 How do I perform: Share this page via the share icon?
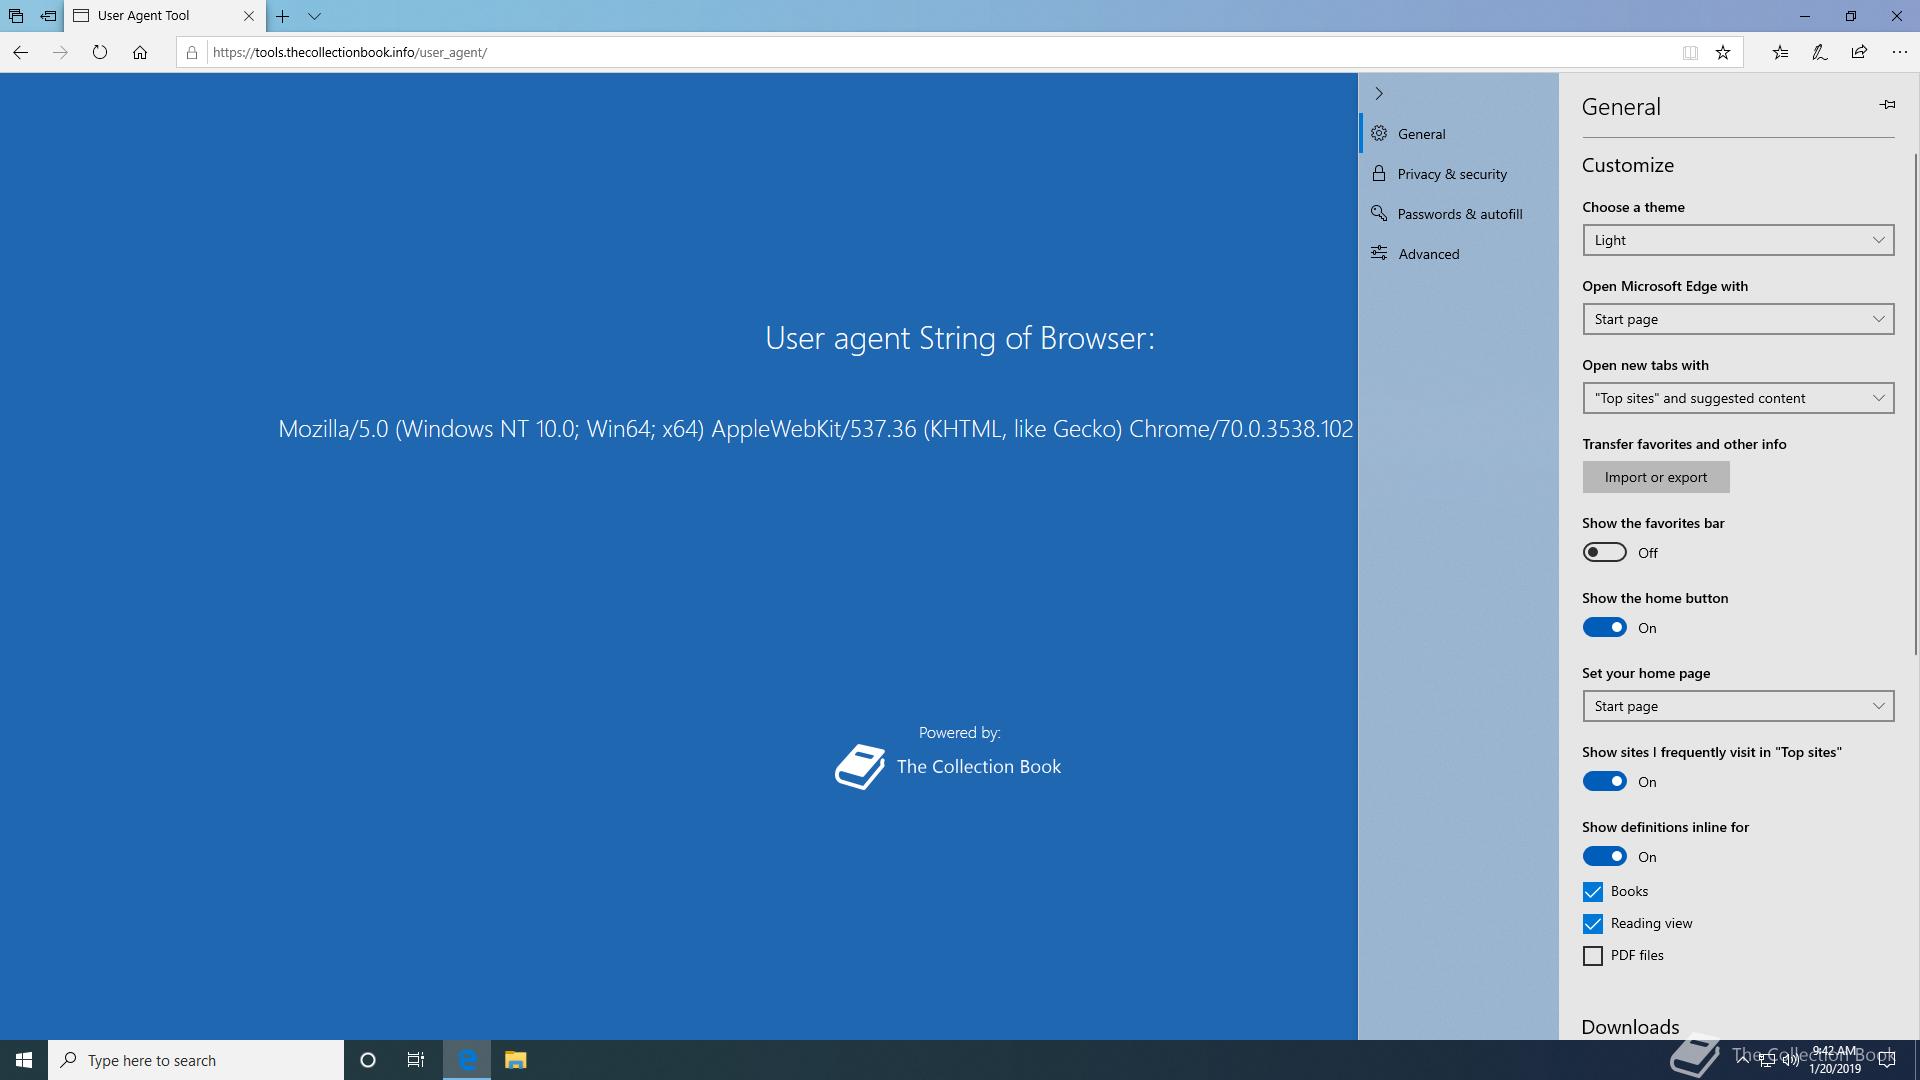(x=1859, y=52)
